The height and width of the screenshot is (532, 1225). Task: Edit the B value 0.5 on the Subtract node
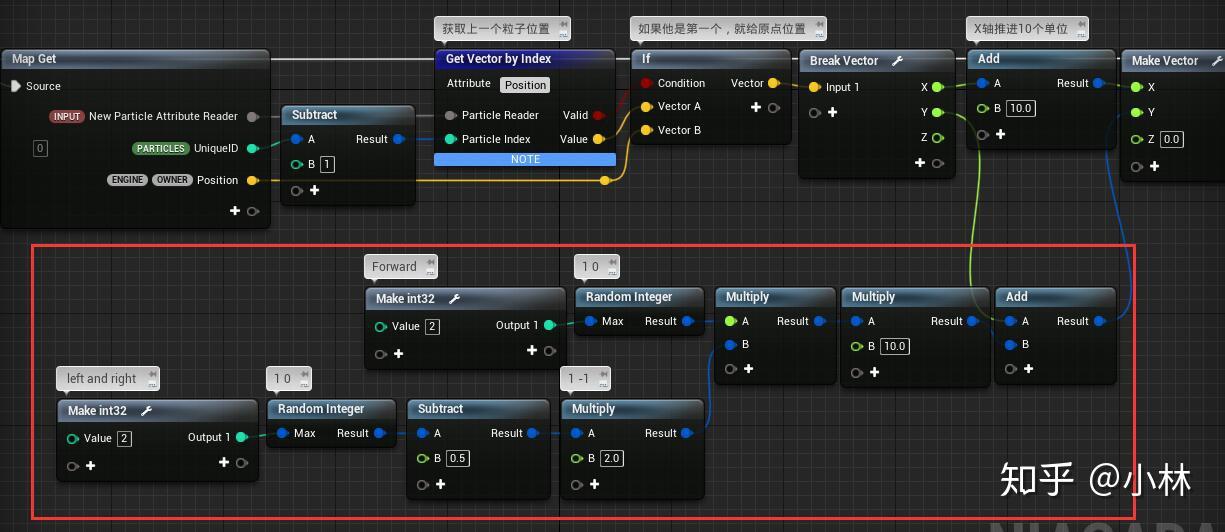457,458
